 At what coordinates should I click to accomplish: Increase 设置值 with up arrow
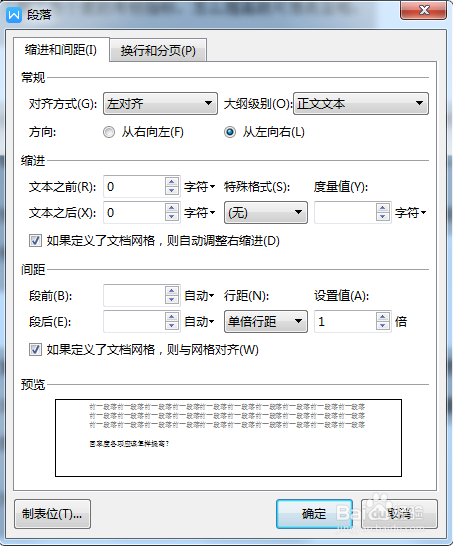pyautogui.click(x=383, y=317)
